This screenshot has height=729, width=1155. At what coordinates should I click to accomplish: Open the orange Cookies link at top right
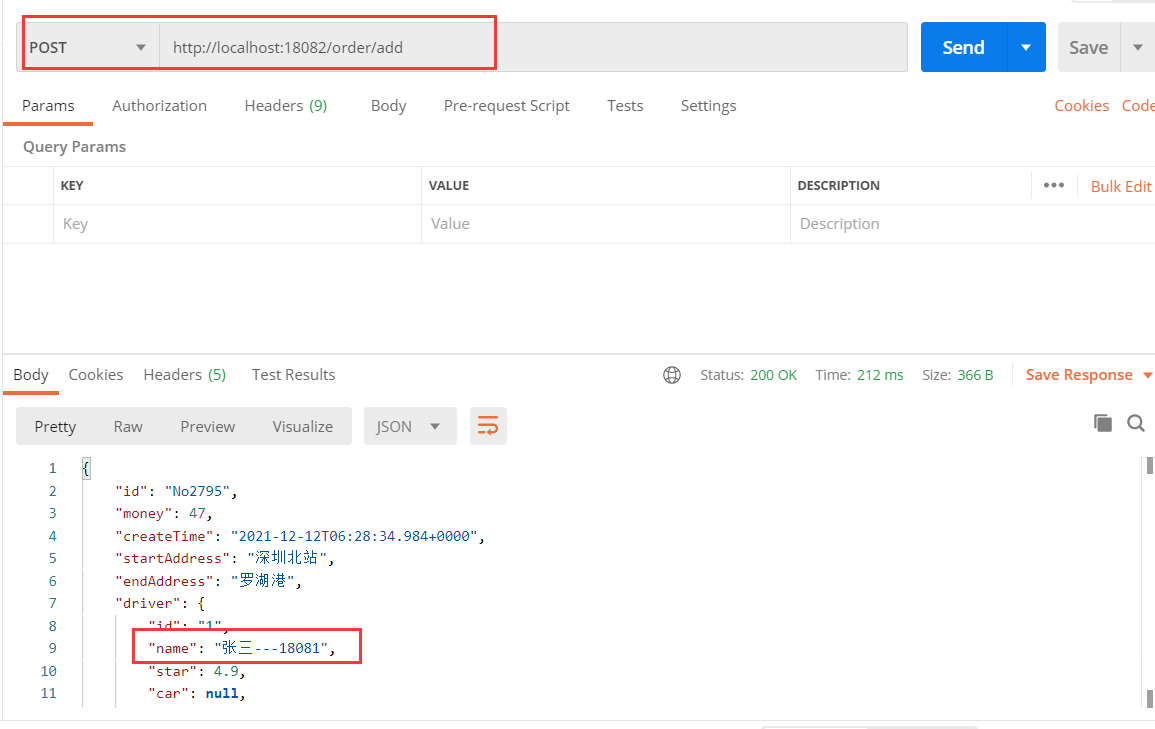(x=1081, y=105)
